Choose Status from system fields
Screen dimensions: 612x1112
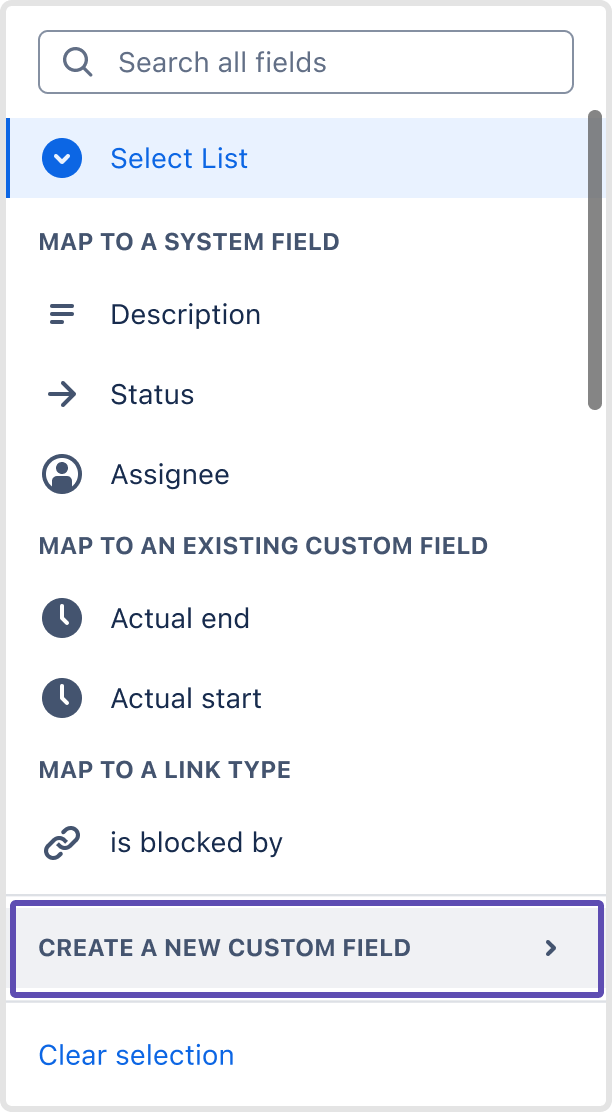[296, 394]
